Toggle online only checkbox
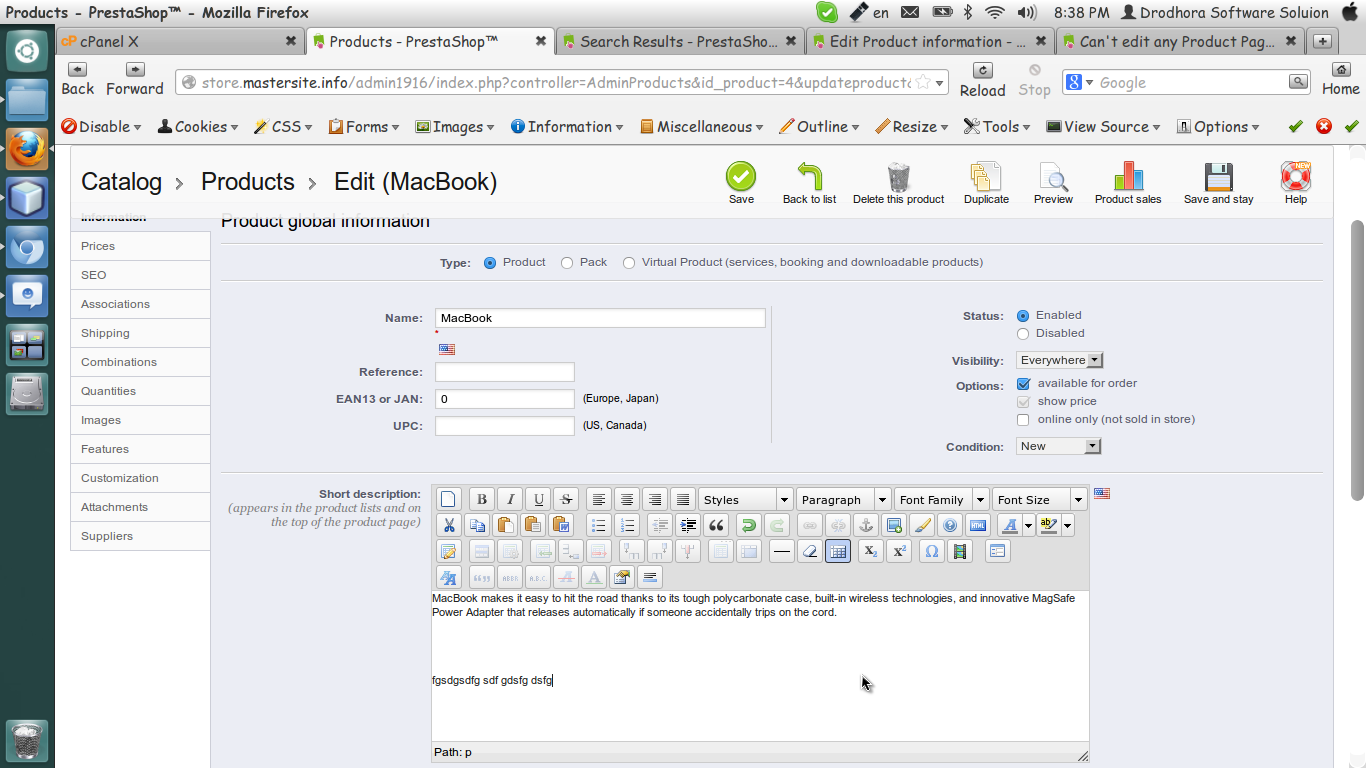 [1023, 420]
